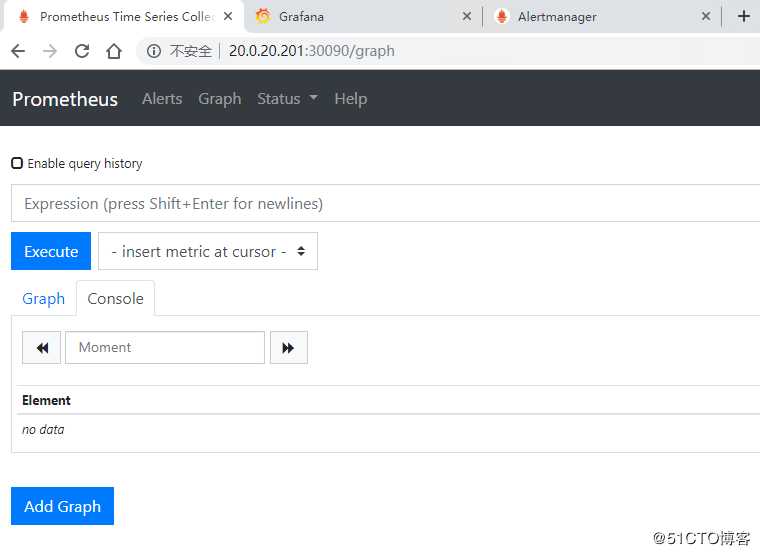Open the insert metric at cursor dropdown
Viewport: 760px width, 555px height.
(x=208, y=251)
